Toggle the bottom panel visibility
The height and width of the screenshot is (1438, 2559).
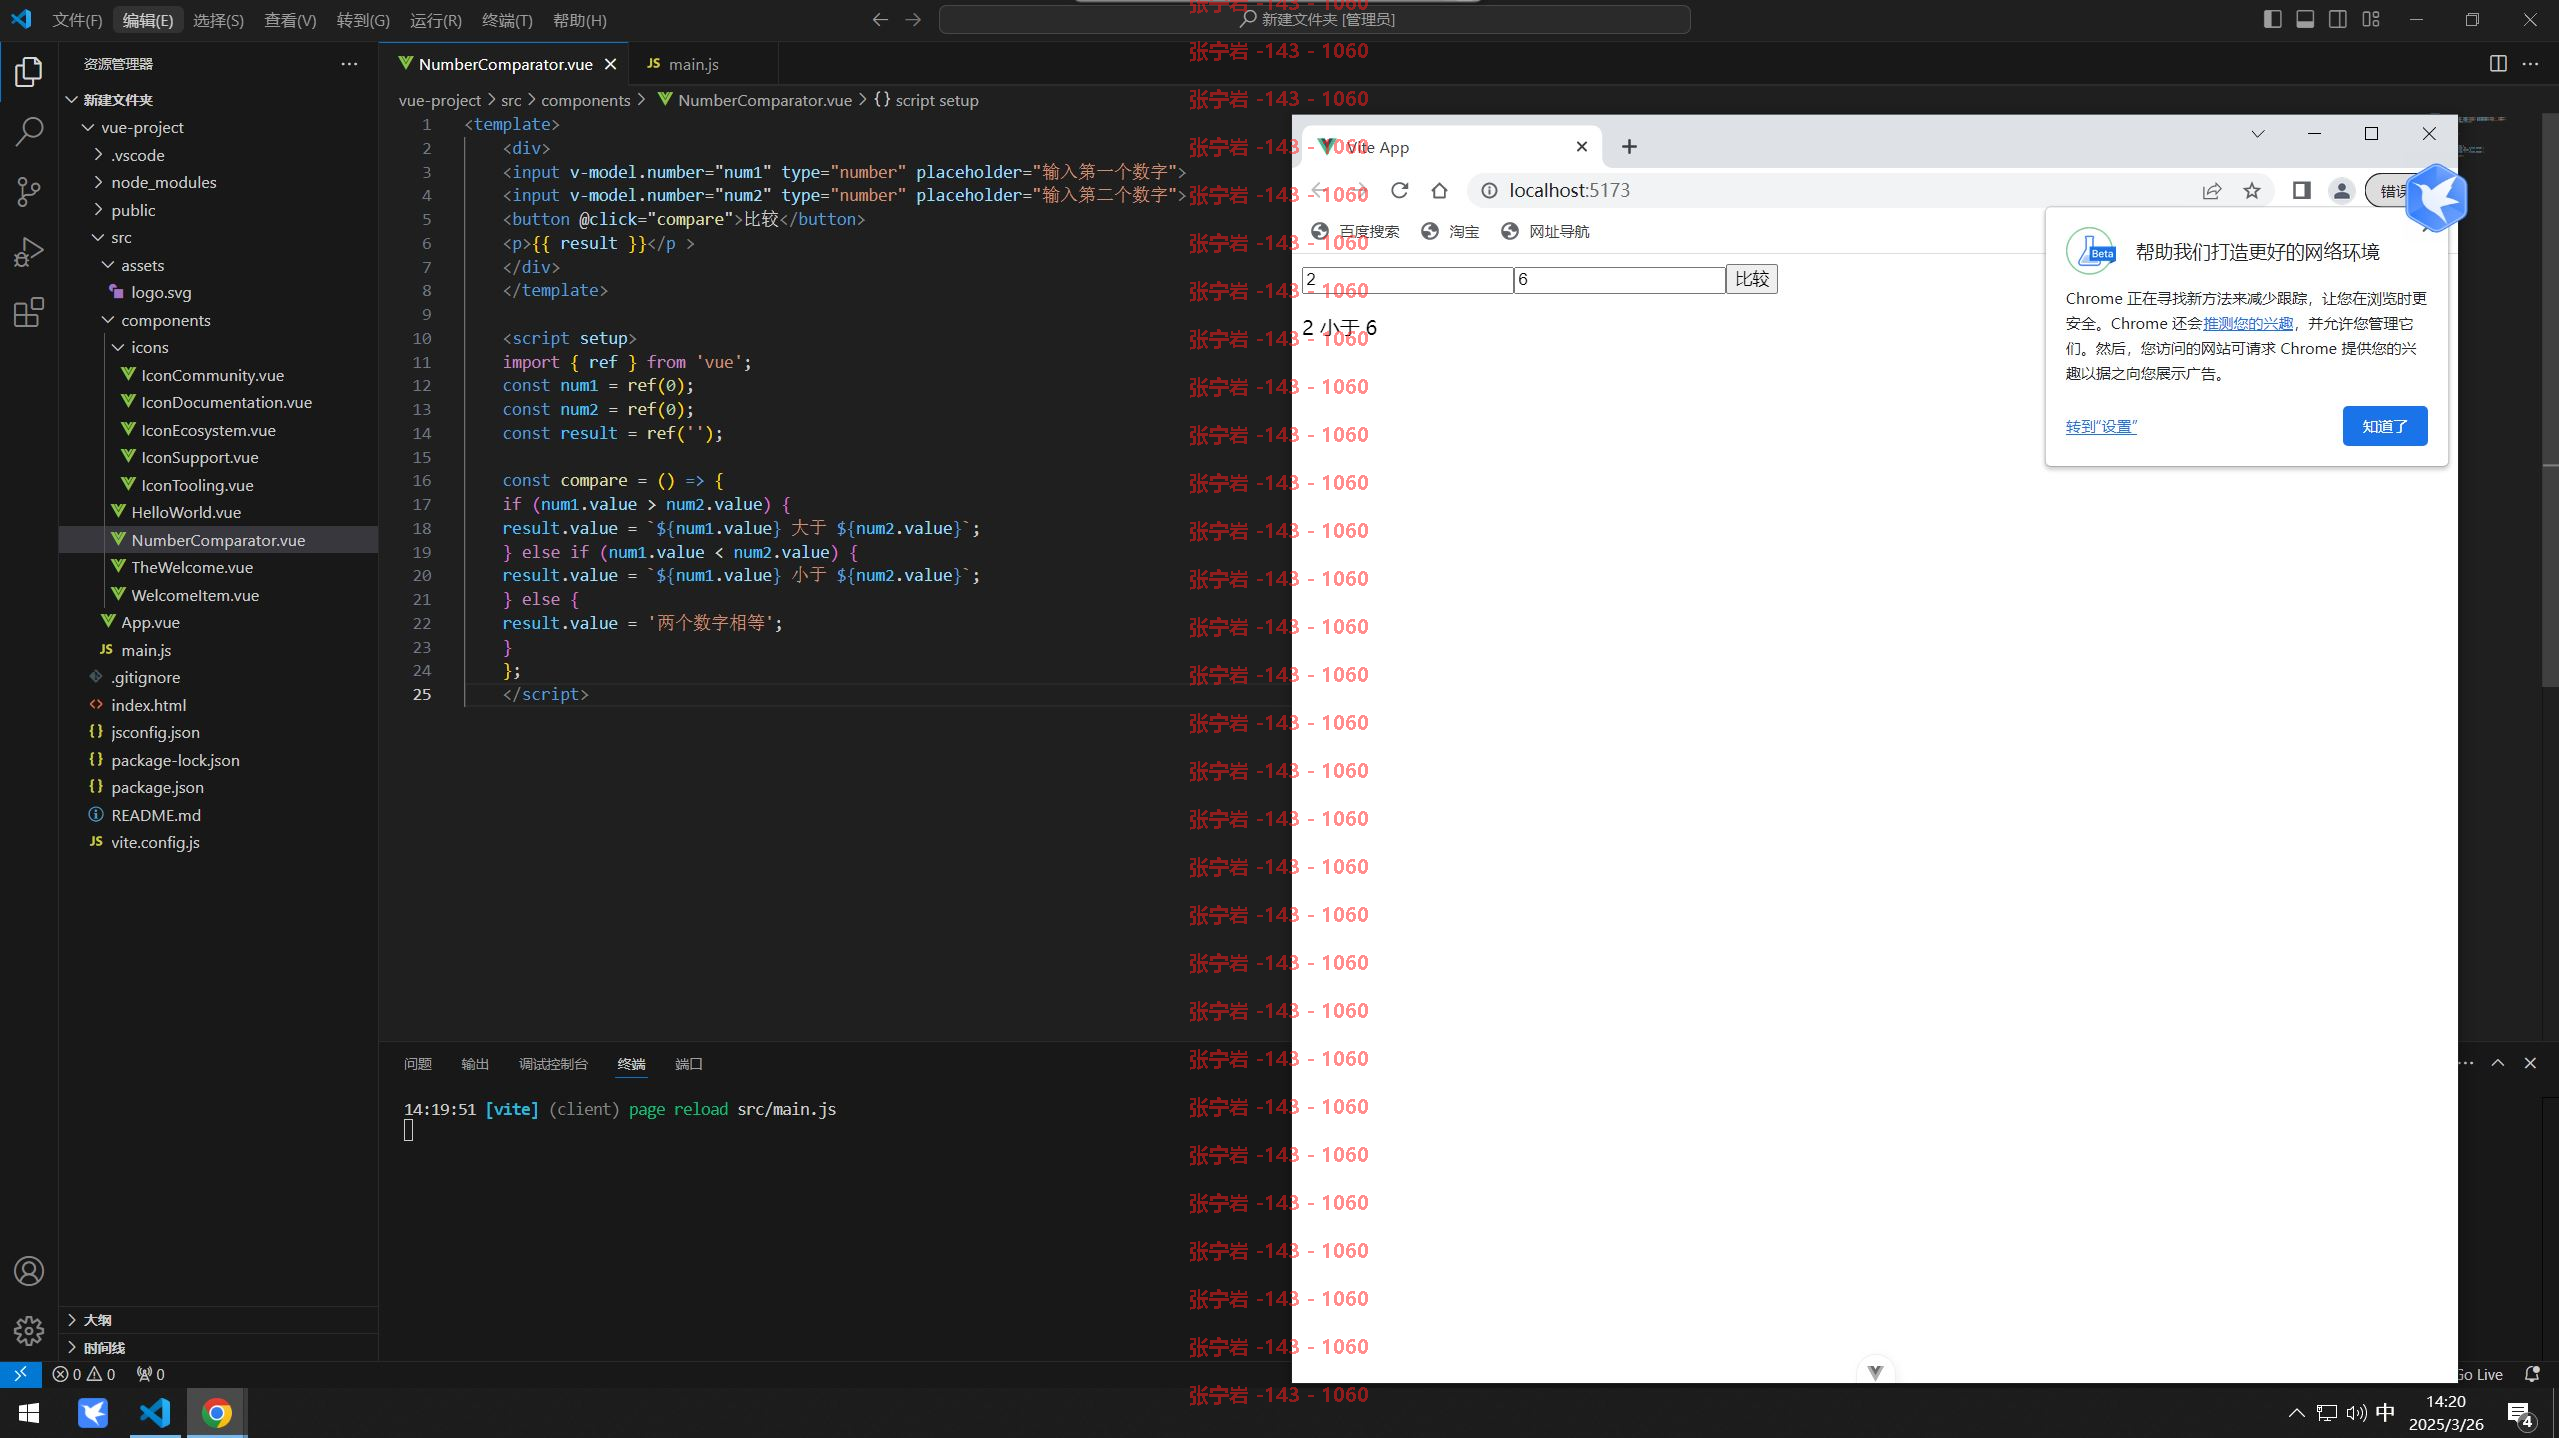2305,19
